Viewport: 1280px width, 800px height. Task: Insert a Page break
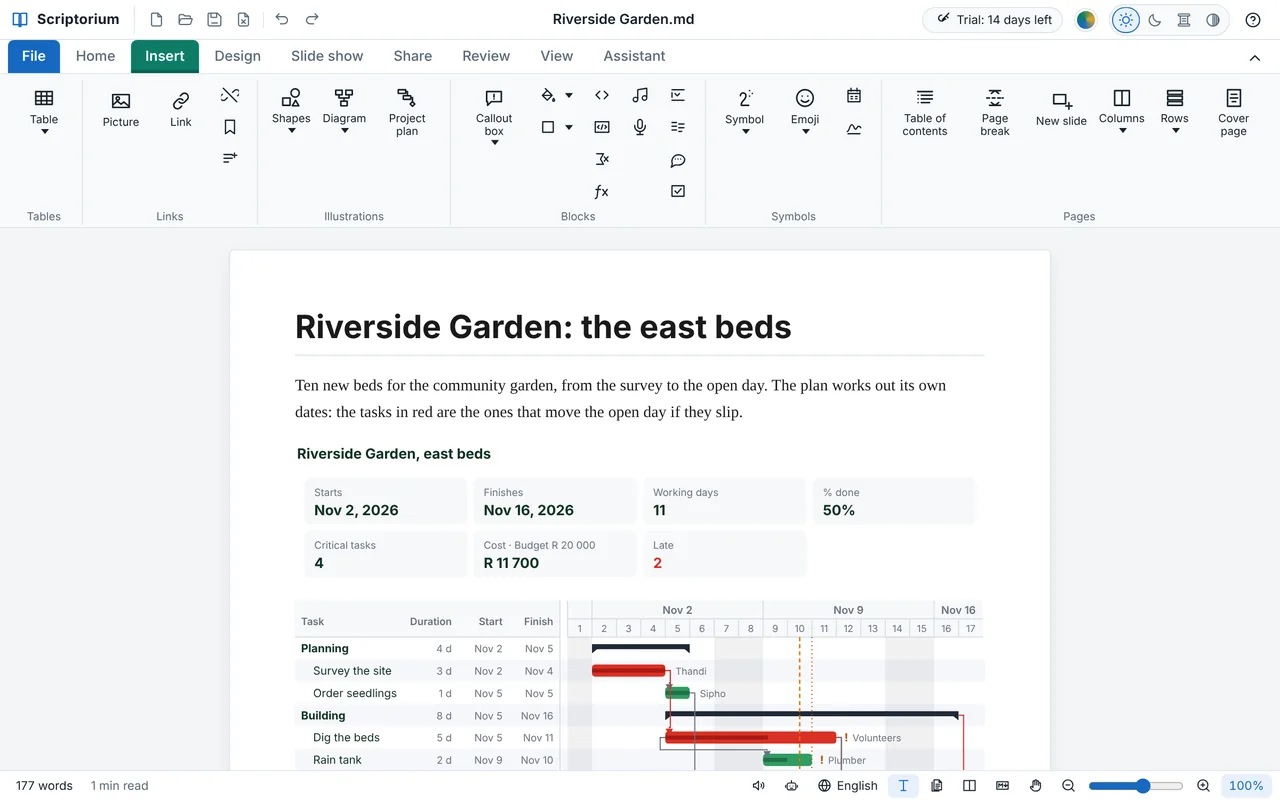[994, 112]
